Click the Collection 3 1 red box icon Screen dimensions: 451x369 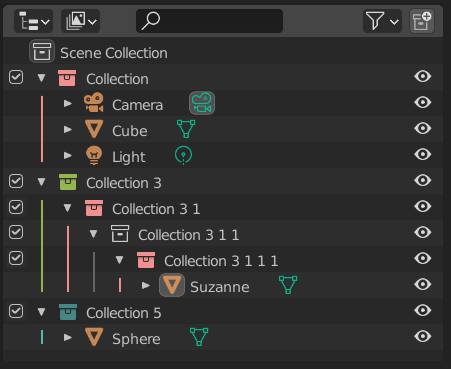pos(94,208)
